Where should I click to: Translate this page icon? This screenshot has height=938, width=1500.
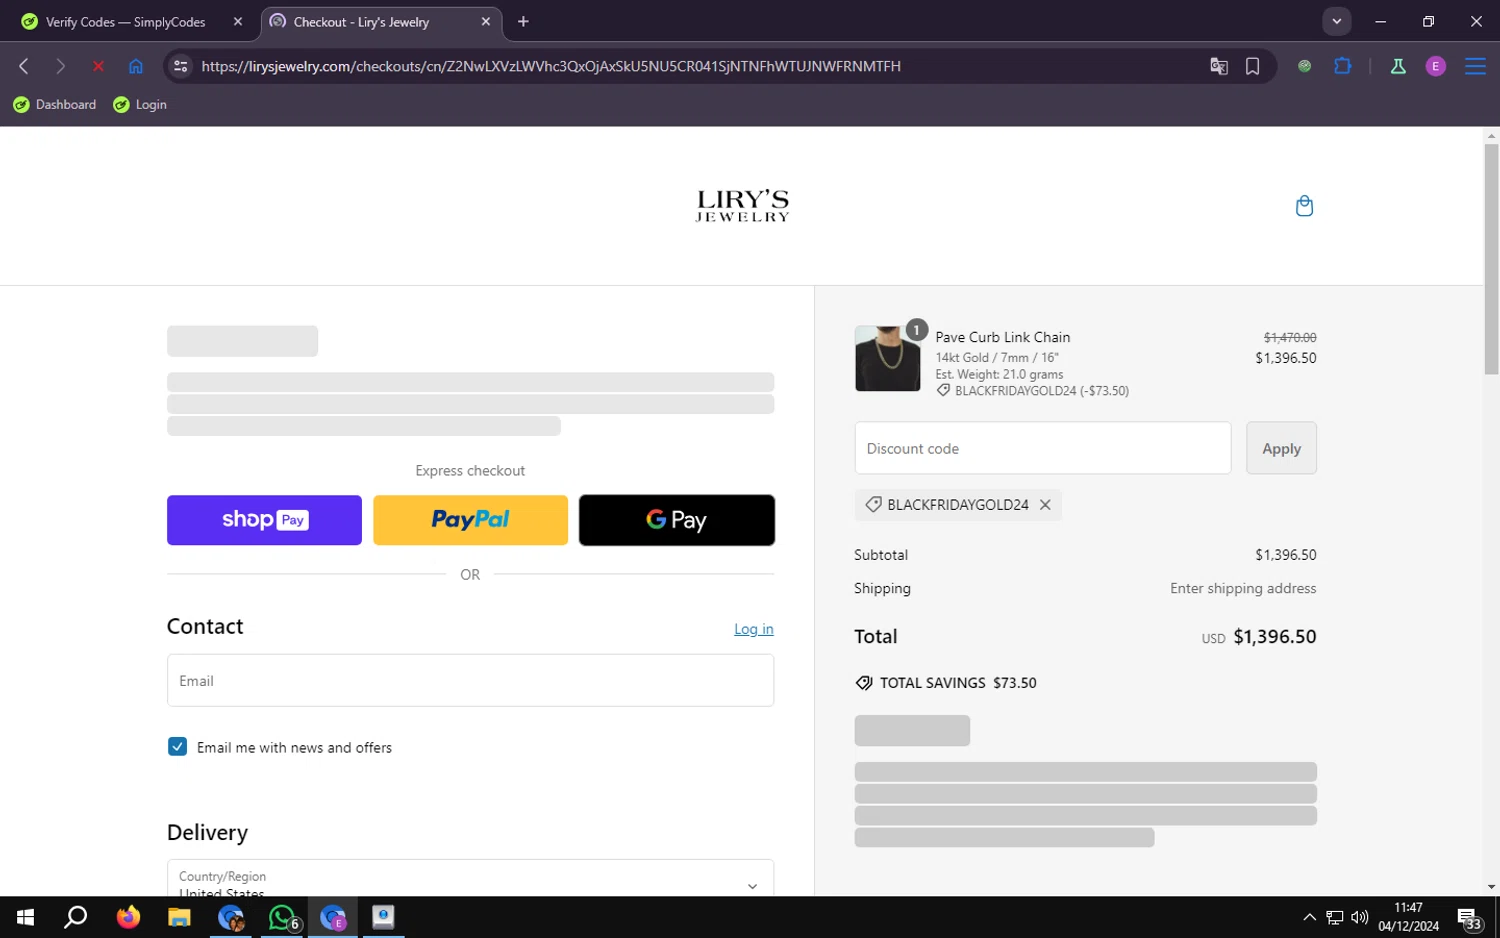pos(1218,66)
